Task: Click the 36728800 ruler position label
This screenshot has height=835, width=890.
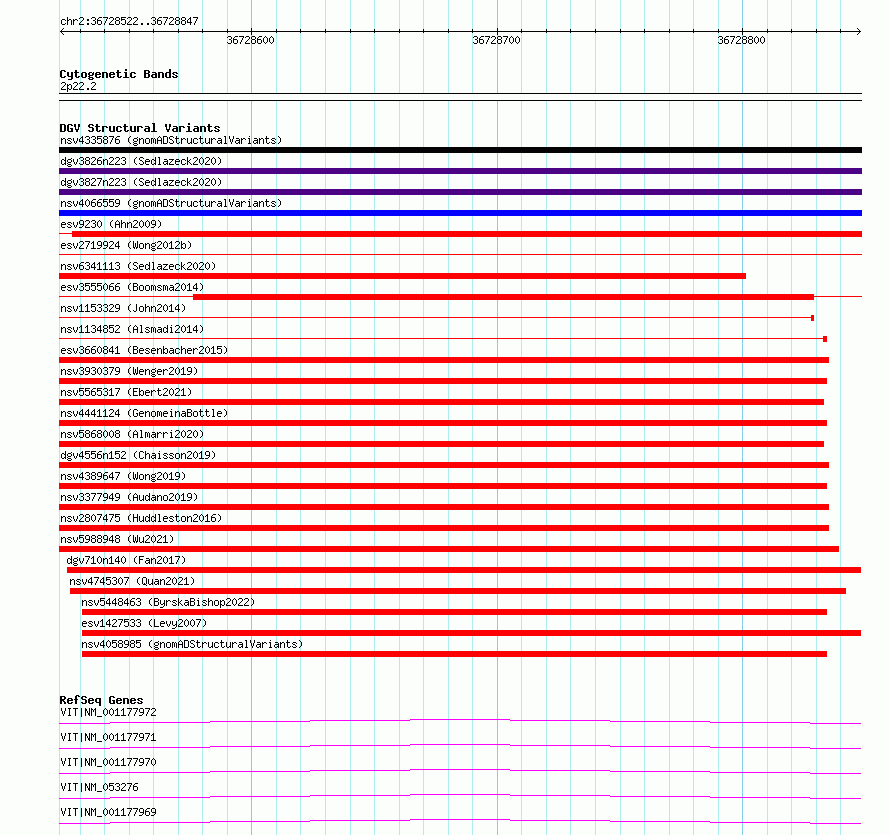Action: click(741, 40)
